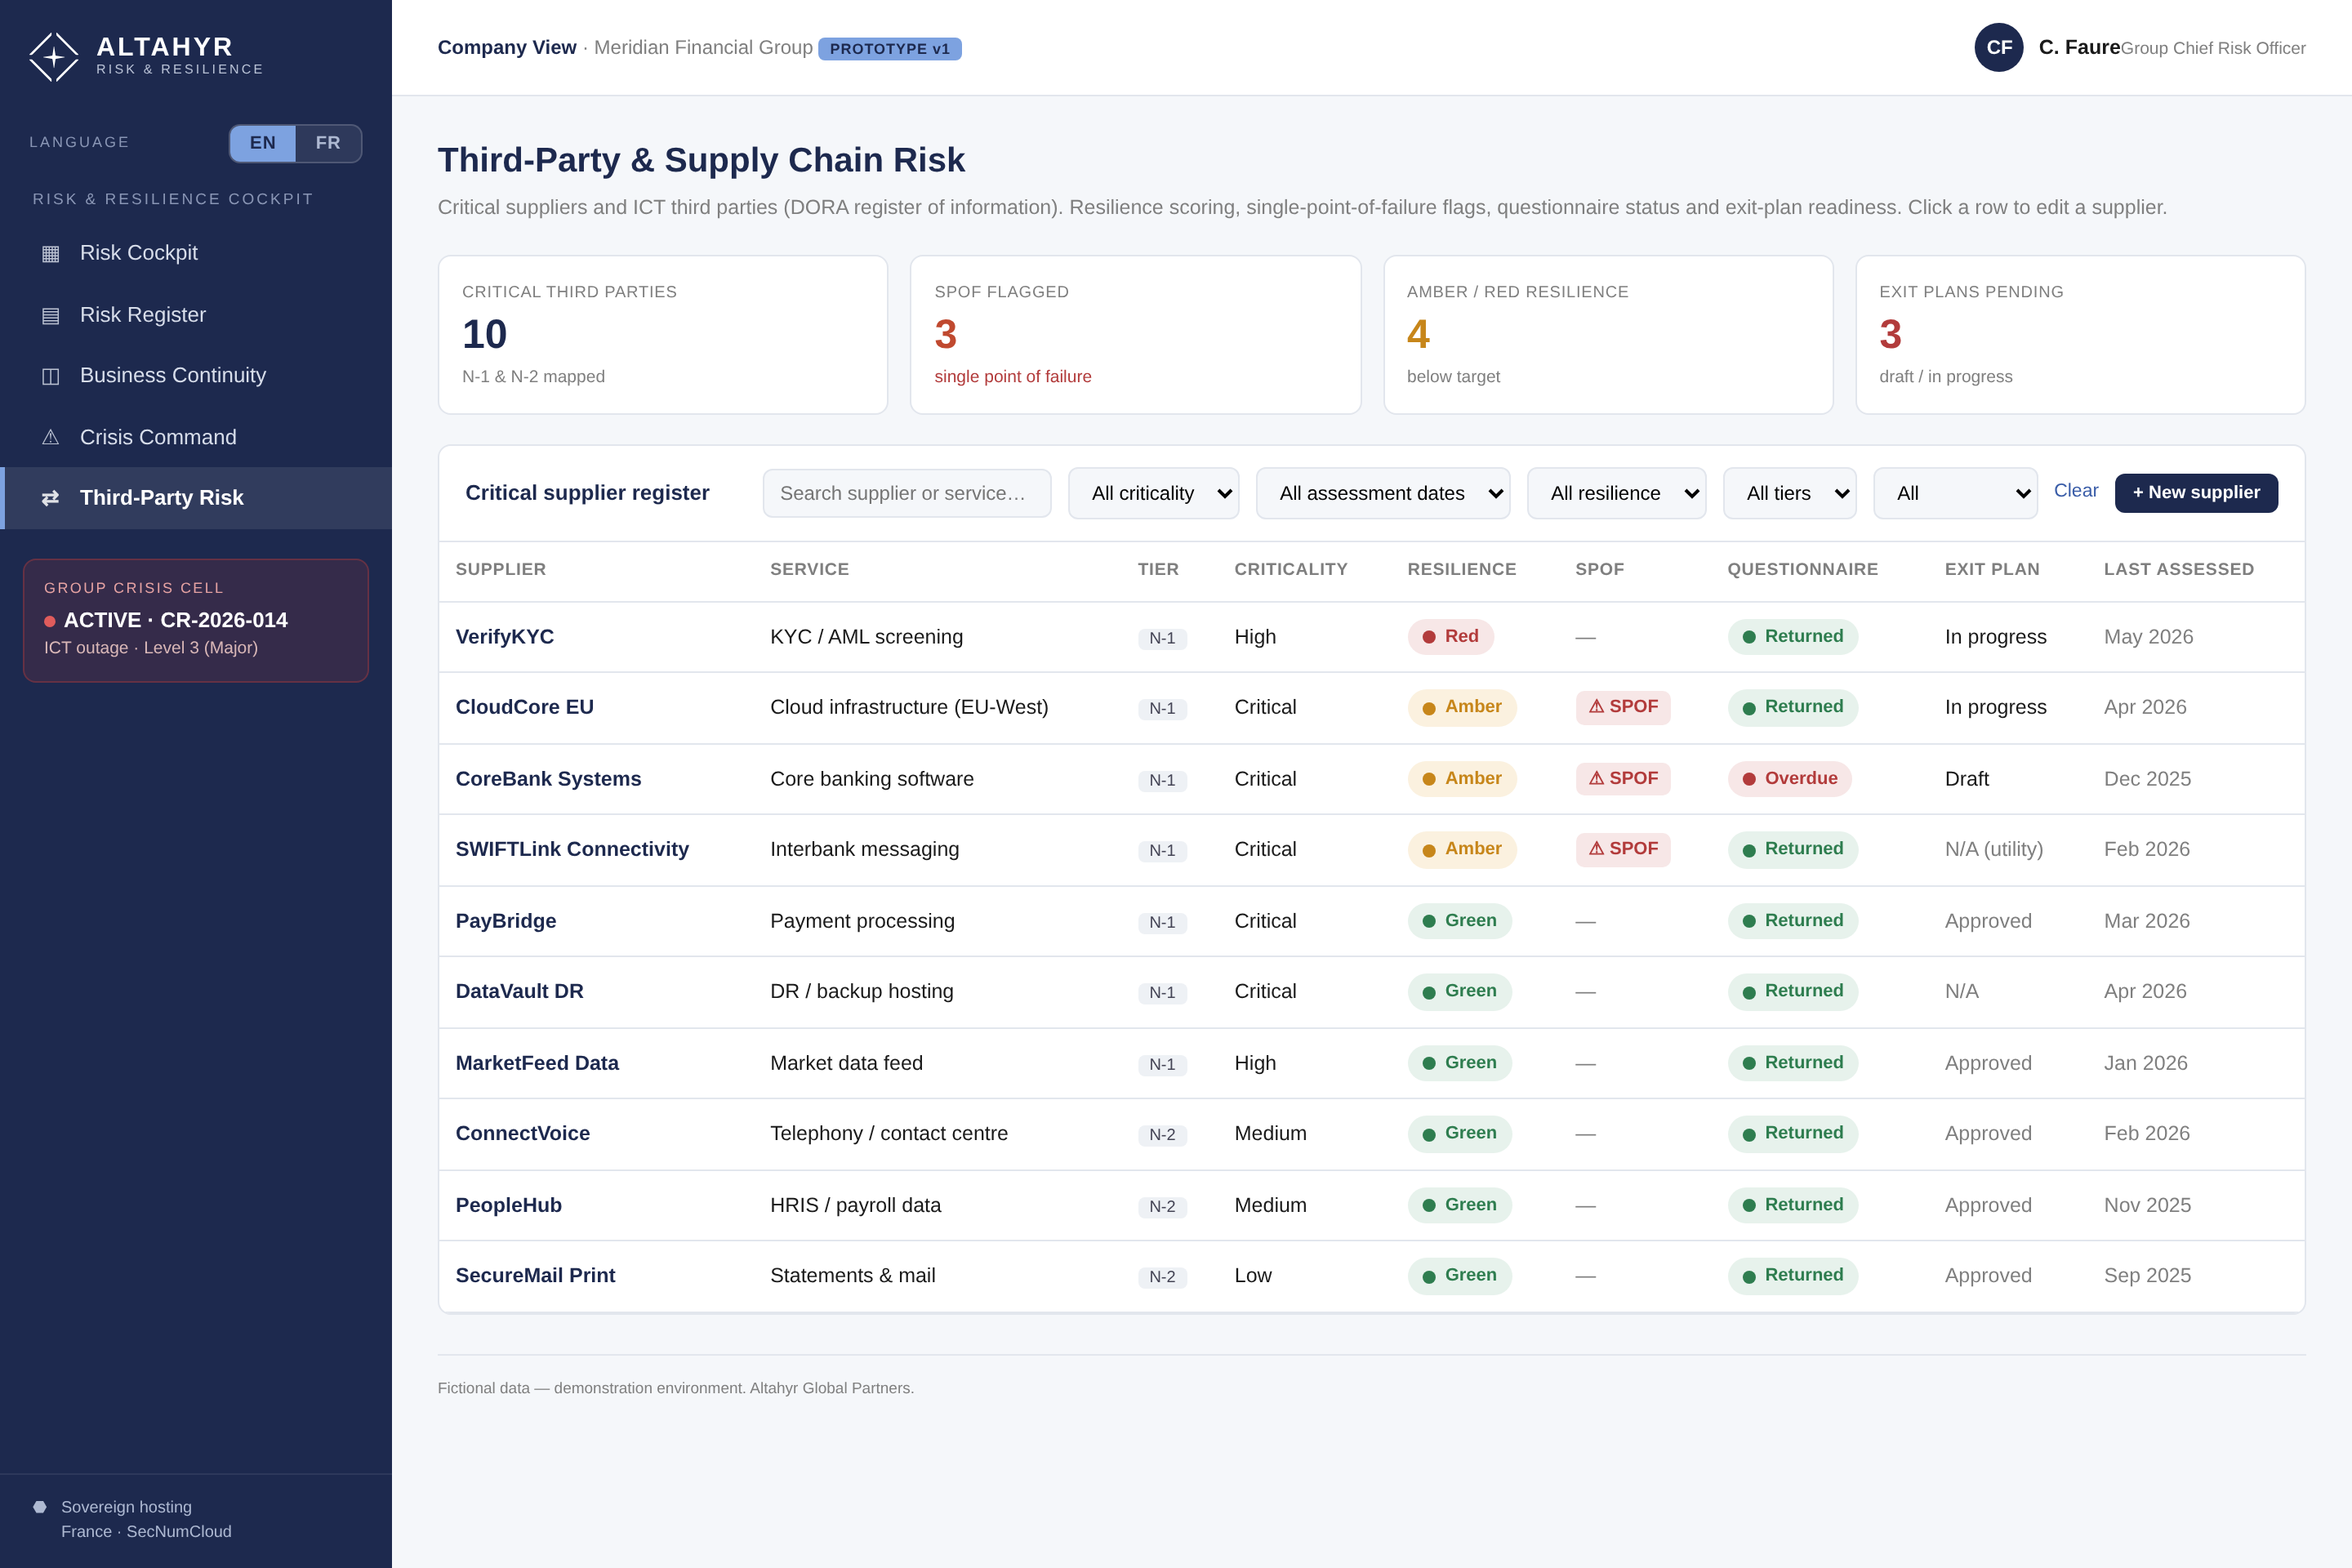Click the Meridian Financial Group breadcrumb text
2352x1568 pixels.
tap(703, 47)
